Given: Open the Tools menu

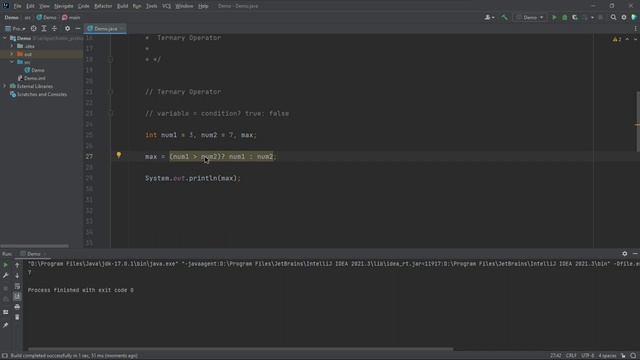Looking at the screenshot, I should [x=151, y=6].
